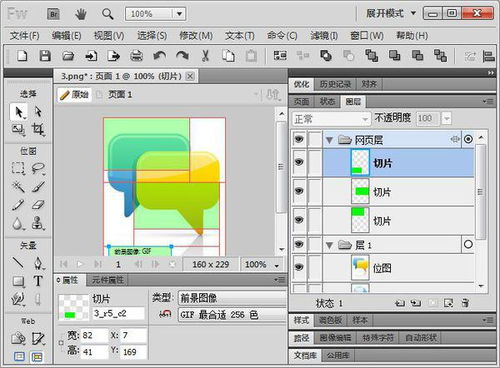Open the zoom 100% dropdown at top
Viewport: 500px width, 368px height.
[x=179, y=14]
